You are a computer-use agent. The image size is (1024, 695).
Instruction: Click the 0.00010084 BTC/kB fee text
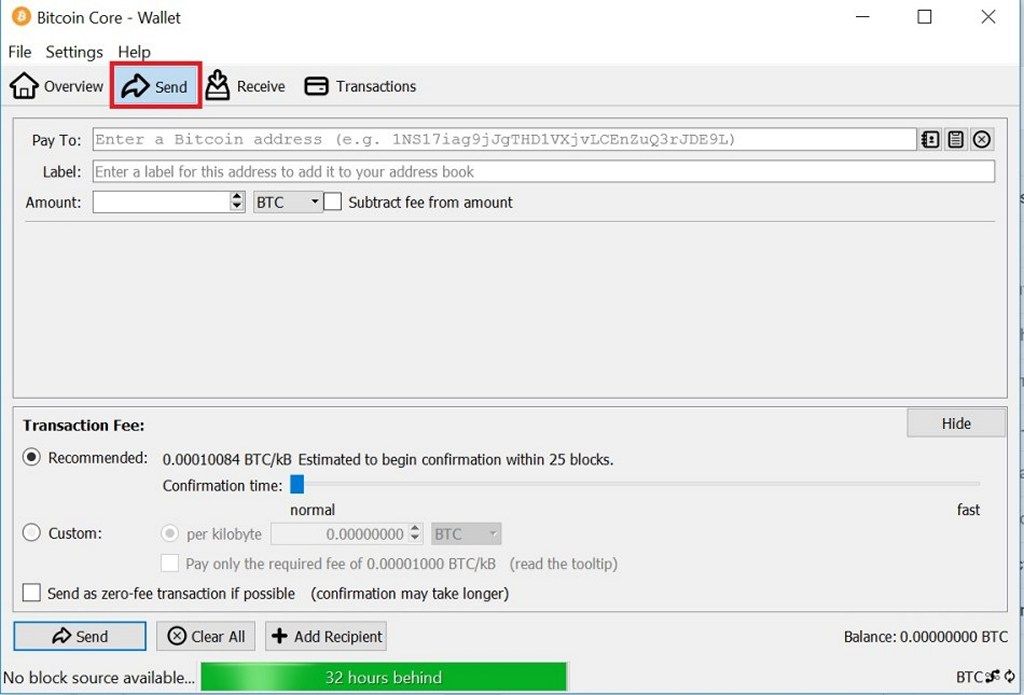pos(227,459)
